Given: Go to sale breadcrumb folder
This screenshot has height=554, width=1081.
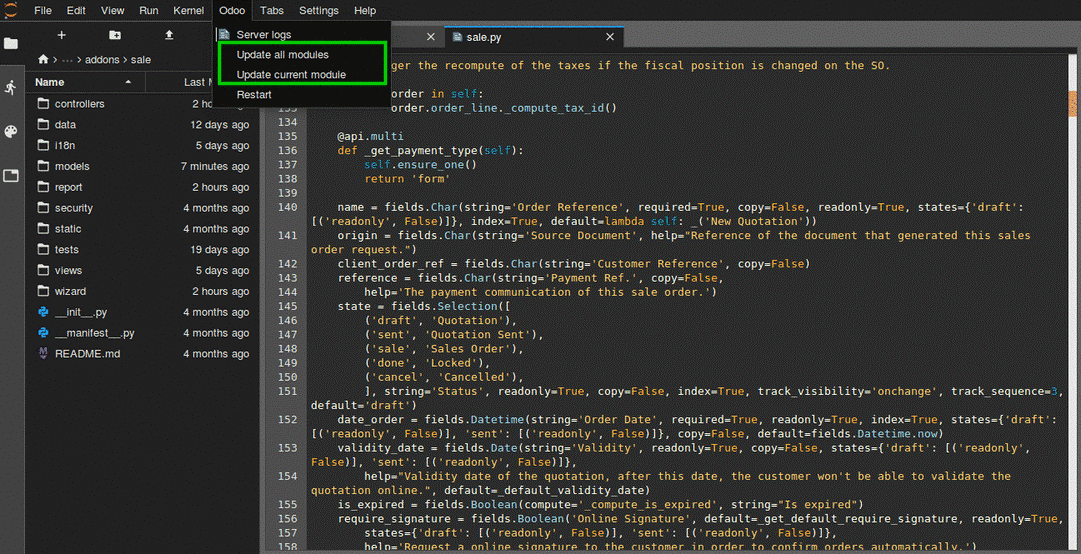Looking at the screenshot, I should (141, 59).
